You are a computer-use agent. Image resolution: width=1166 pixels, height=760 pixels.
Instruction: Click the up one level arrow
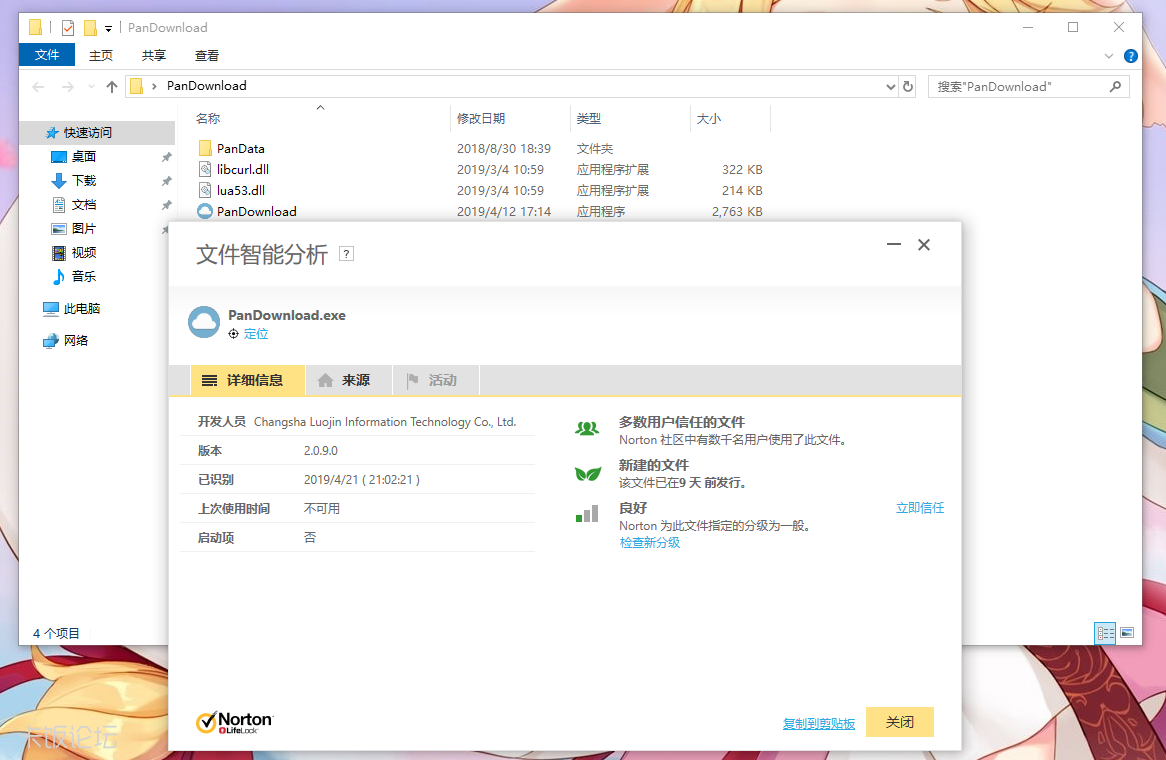click(112, 87)
